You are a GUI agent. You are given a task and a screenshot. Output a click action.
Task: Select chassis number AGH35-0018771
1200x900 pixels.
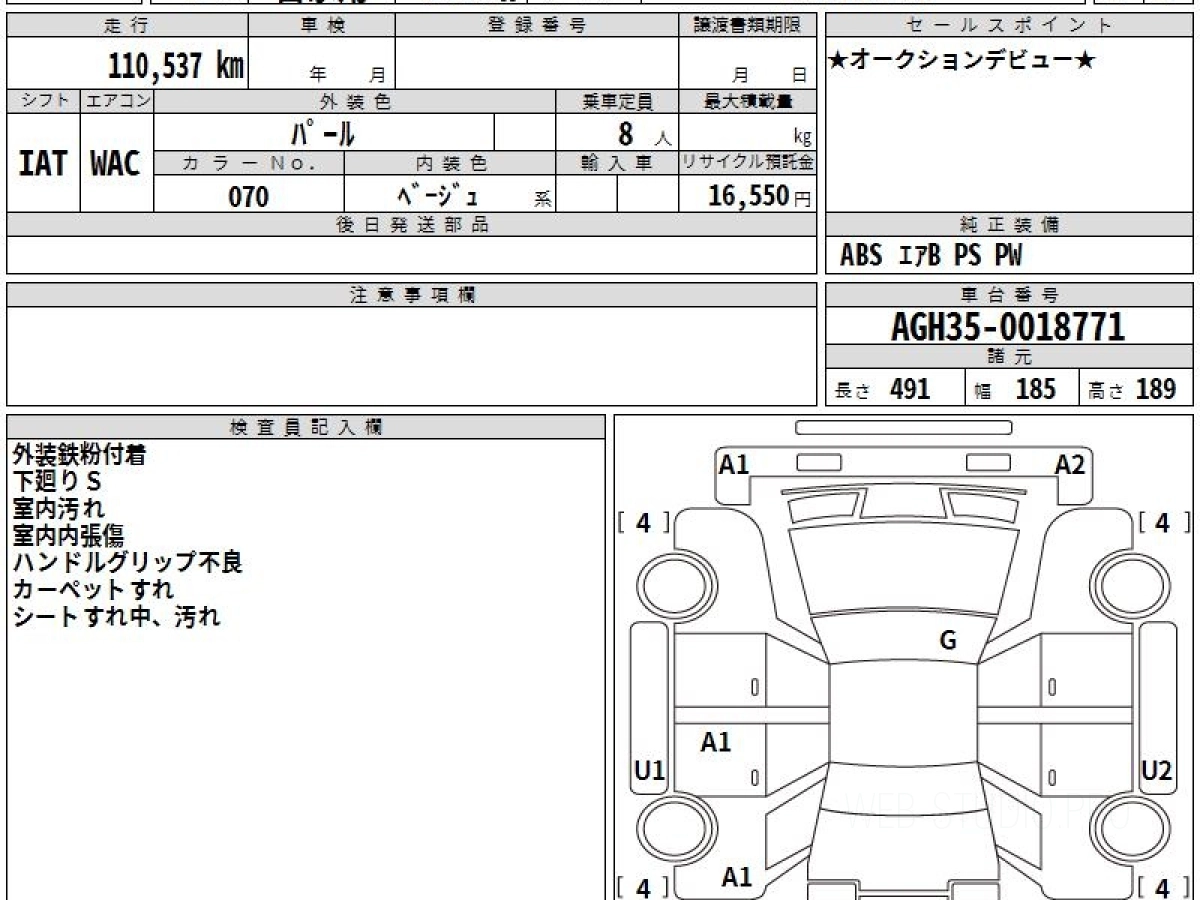click(1008, 326)
